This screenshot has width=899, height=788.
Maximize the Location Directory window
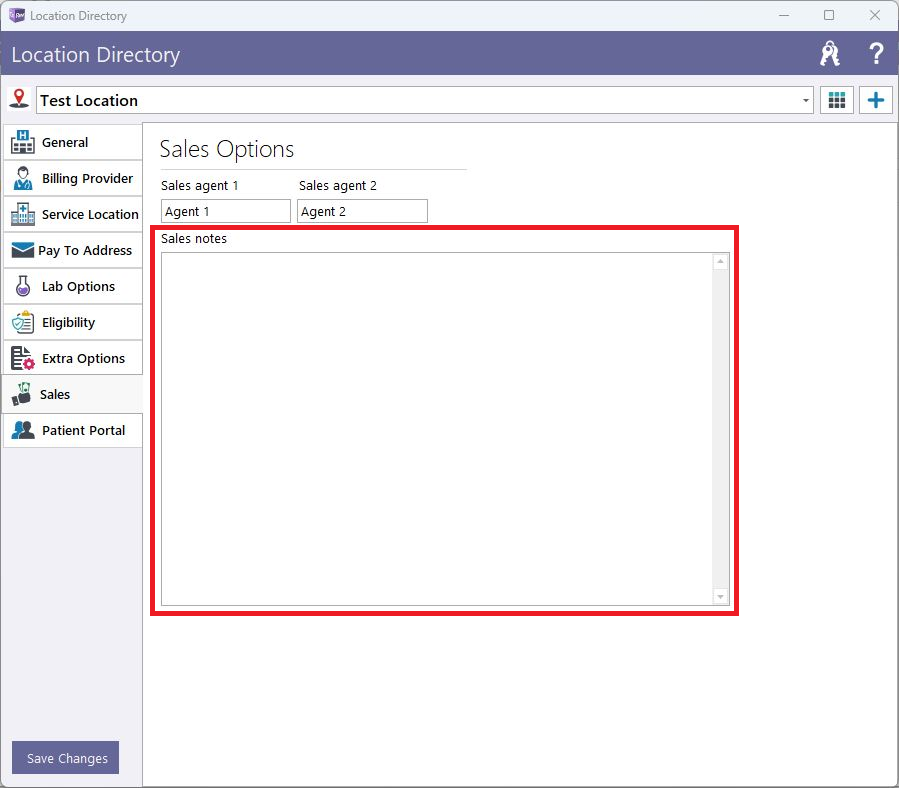(828, 15)
